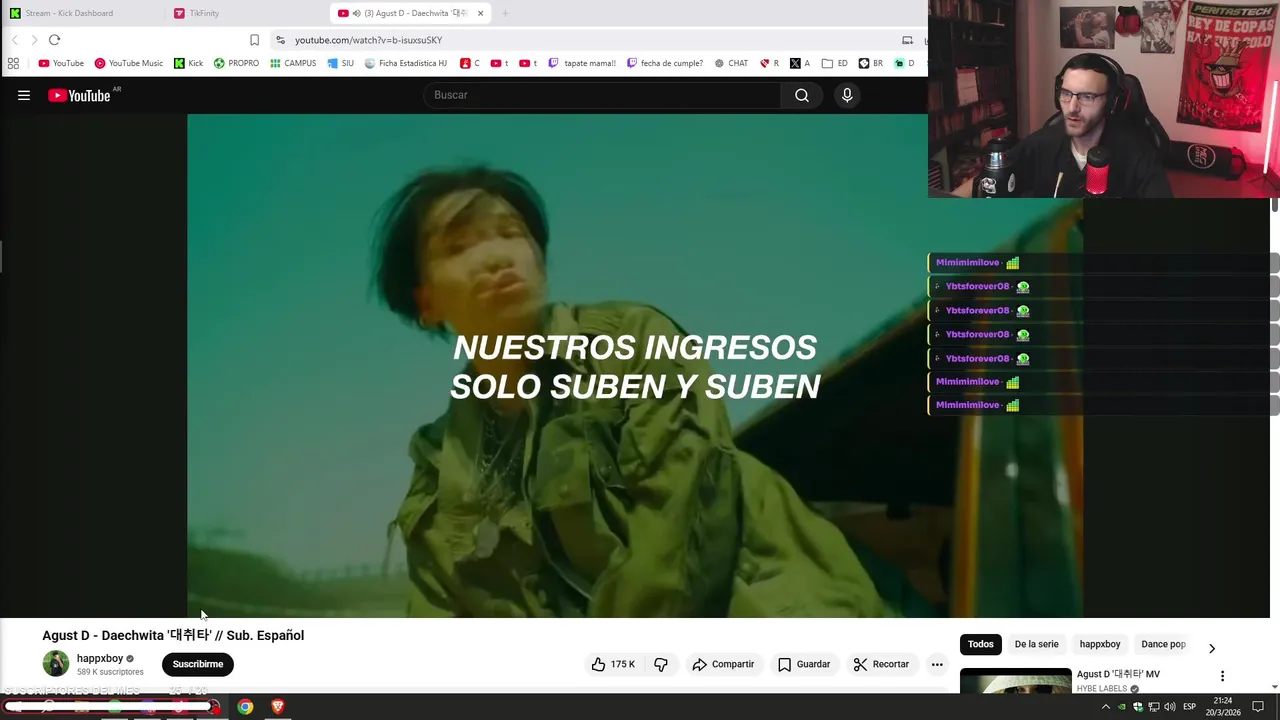Open the apps grid in bookmarks bar

coord(12,63)
